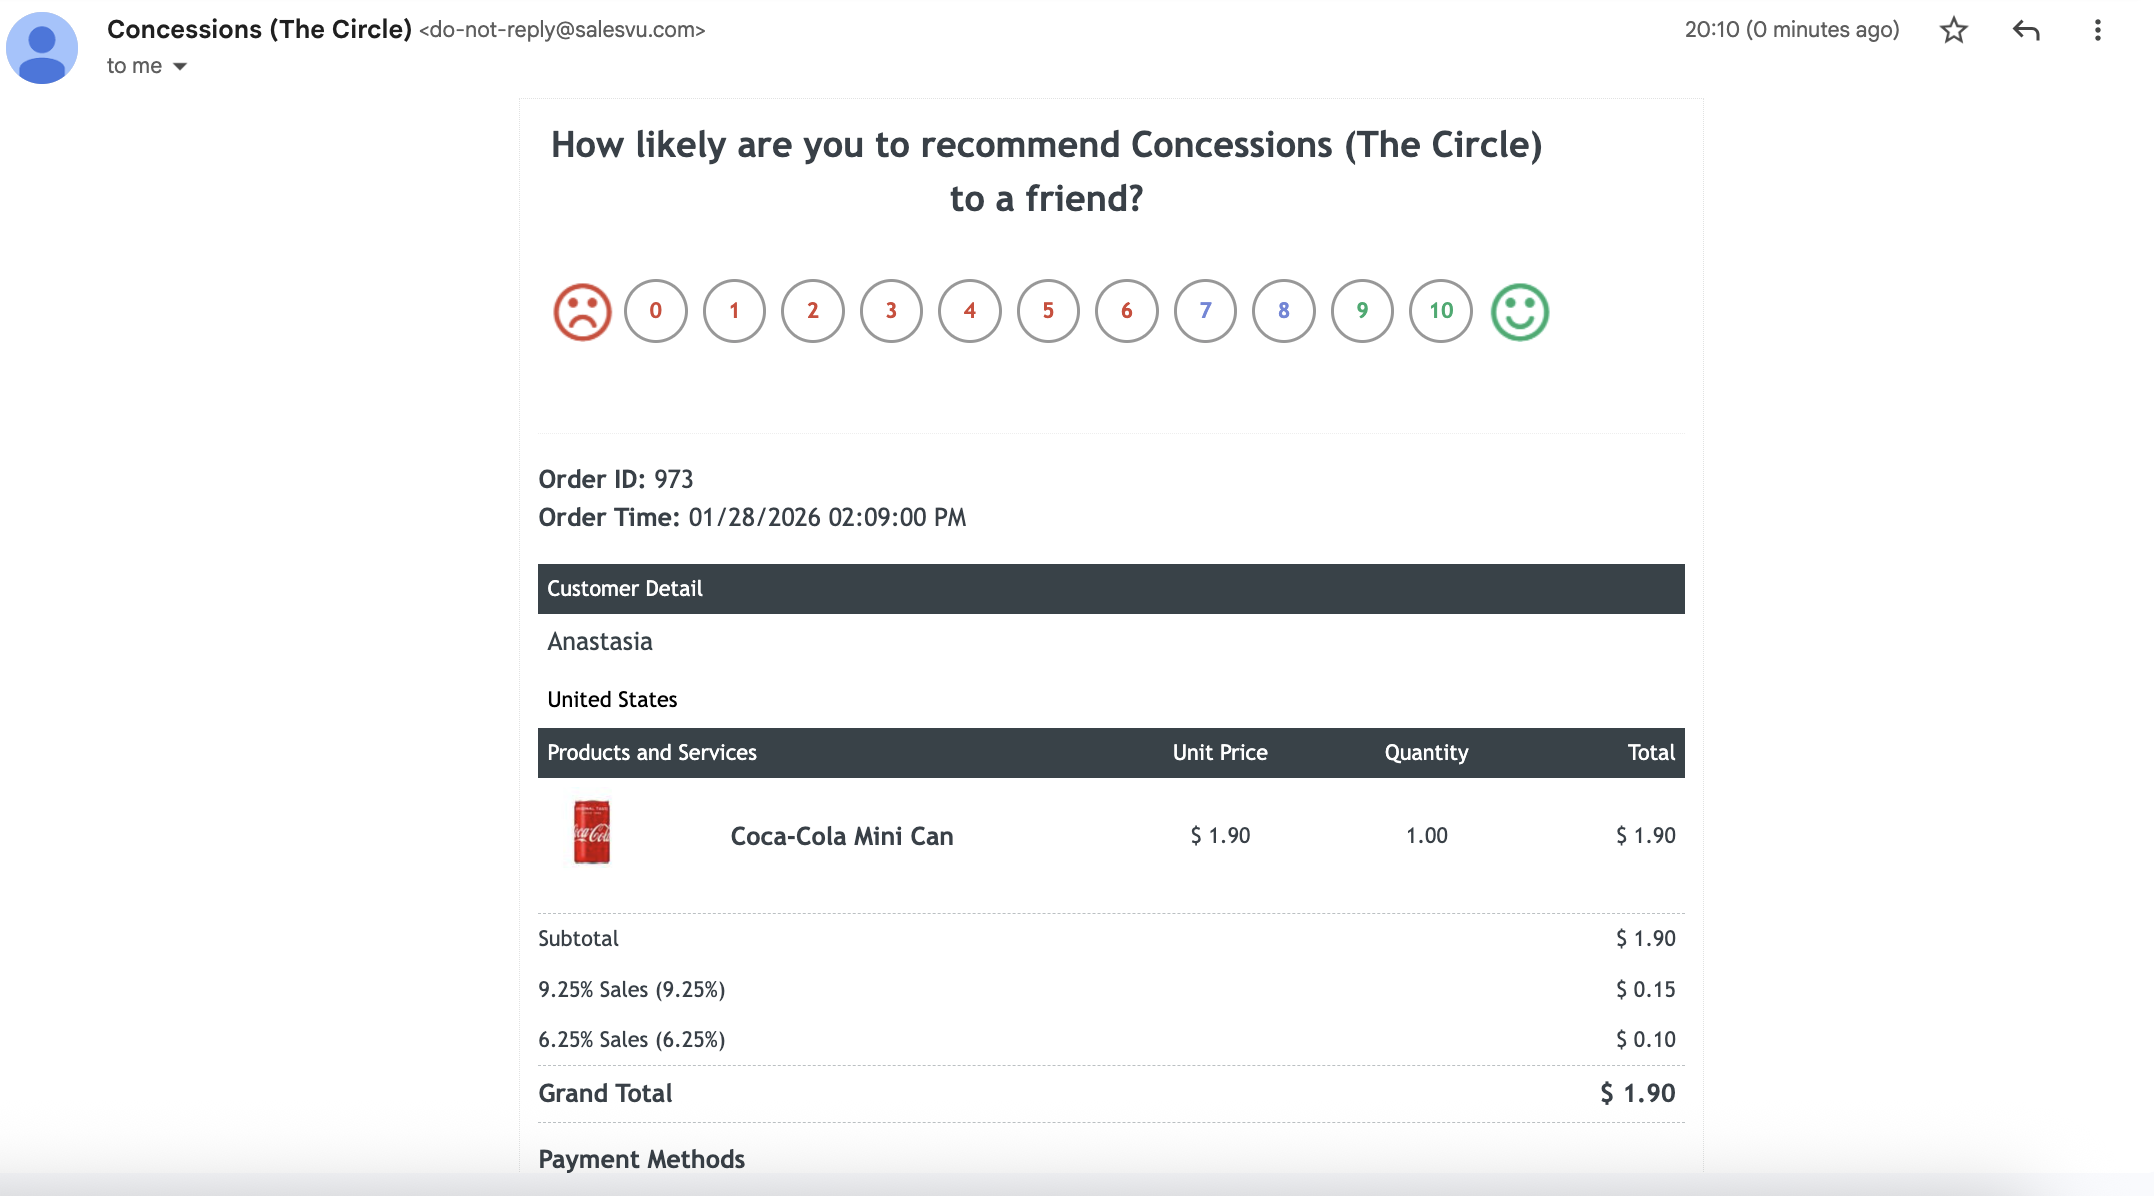Click the Coca-Cola can product image

pyautogui.click(x=591, y=832)
